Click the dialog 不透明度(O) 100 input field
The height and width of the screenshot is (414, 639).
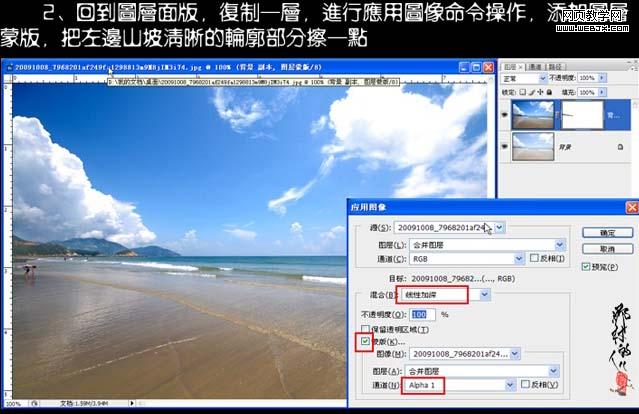click(x=422, y=314)
